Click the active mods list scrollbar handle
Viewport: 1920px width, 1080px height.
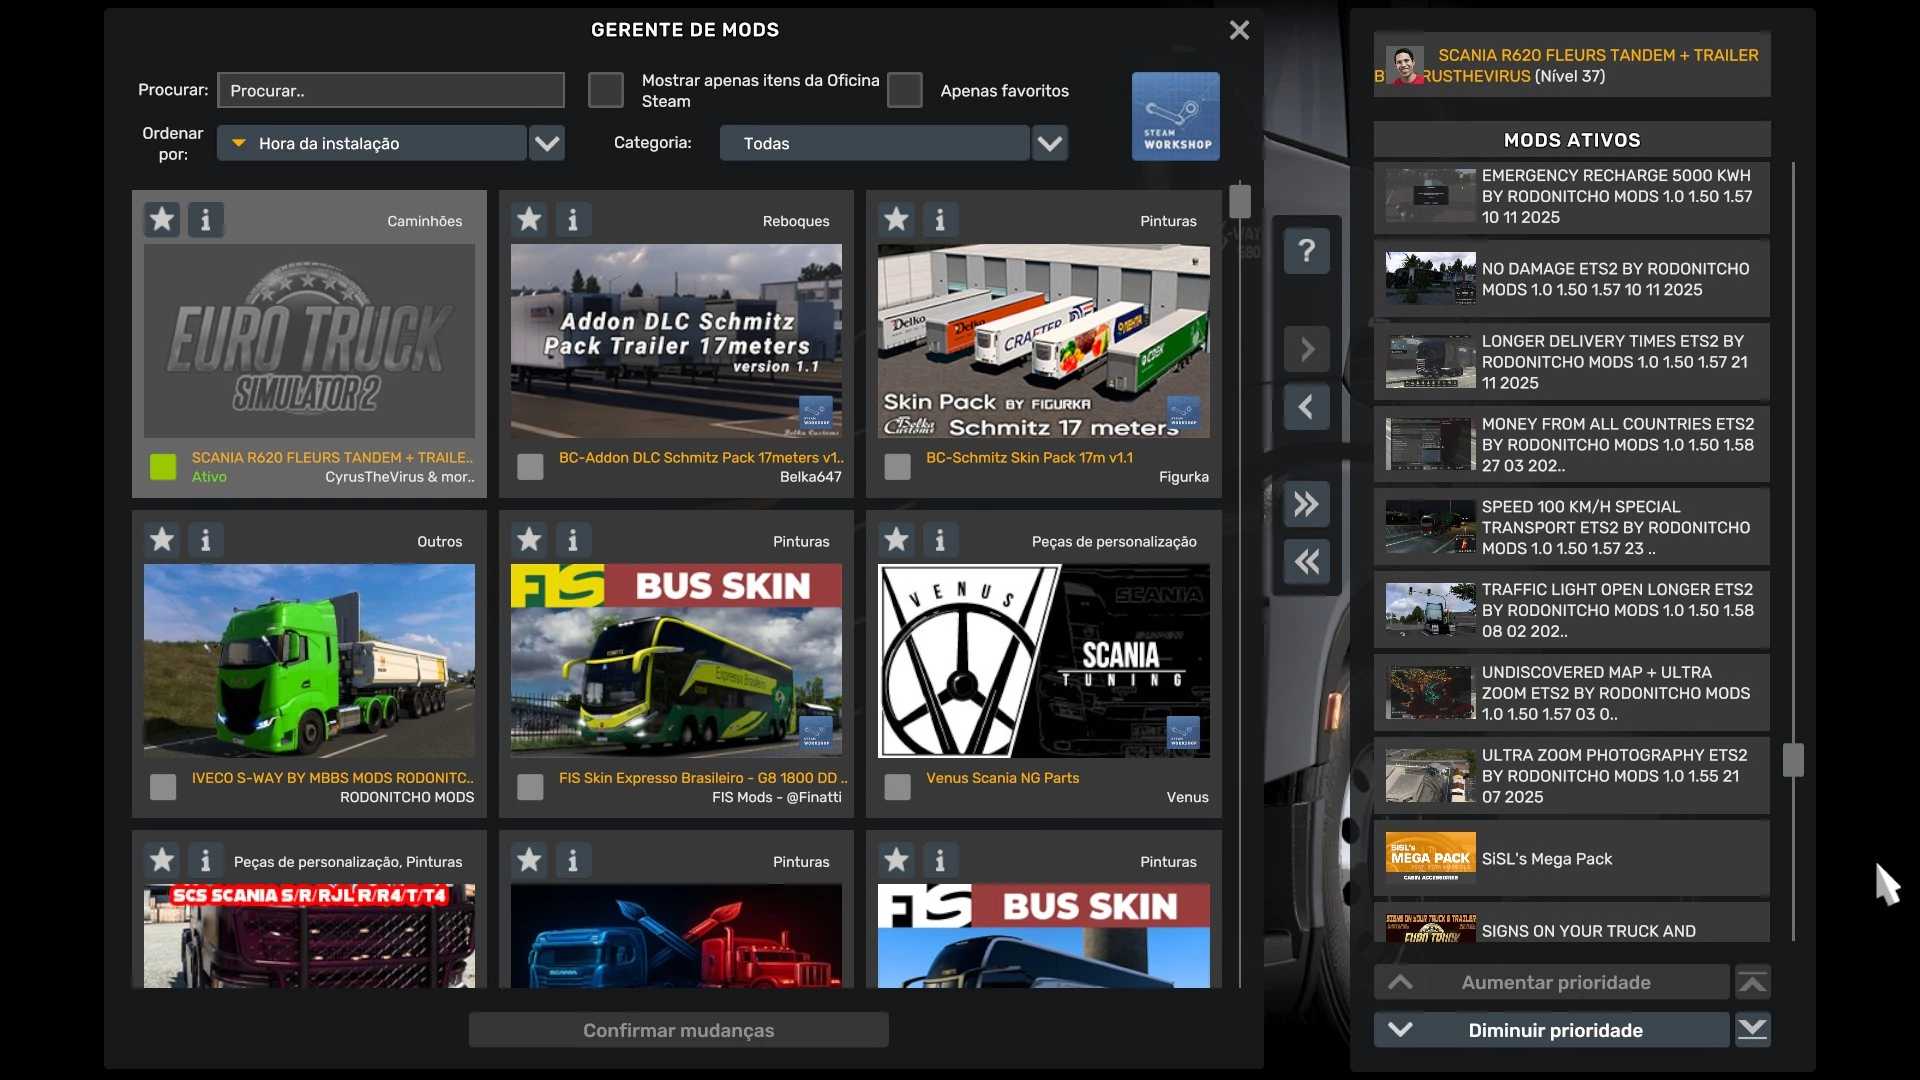point(1793,760)
